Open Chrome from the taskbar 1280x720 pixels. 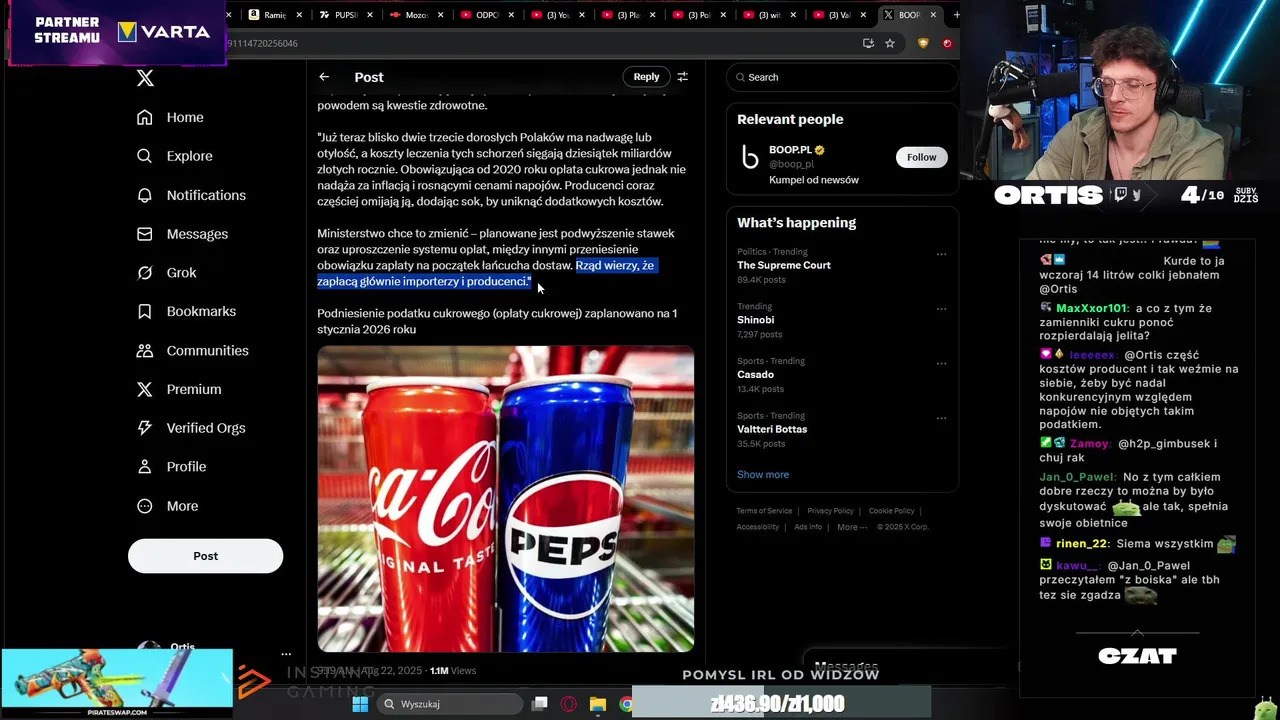pyautogui.click(x=626, y=704)
